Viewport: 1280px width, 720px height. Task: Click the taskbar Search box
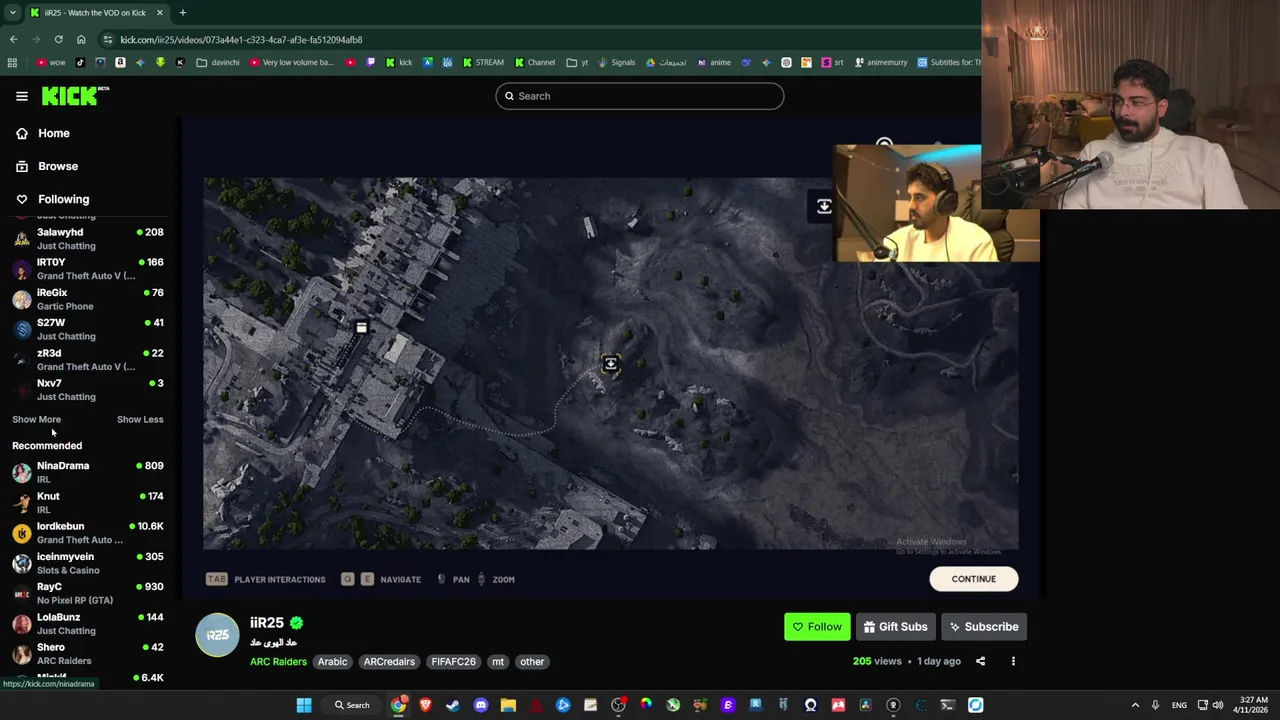(x=353, y=705)
